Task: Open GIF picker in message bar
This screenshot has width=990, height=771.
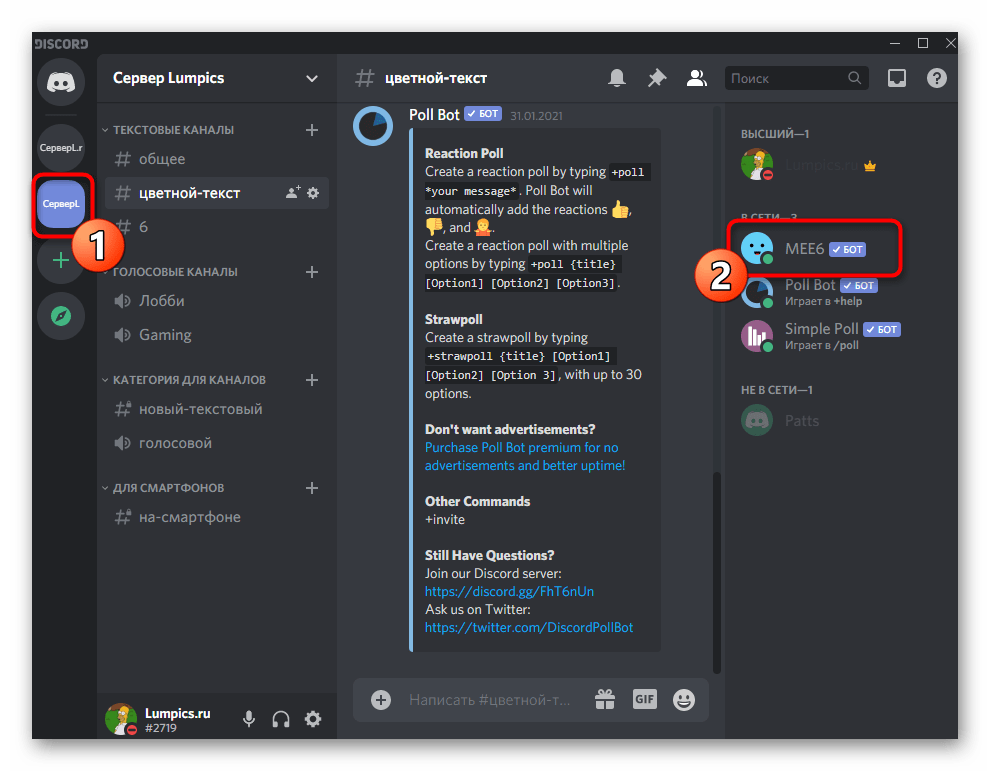Action: point(644,699)
